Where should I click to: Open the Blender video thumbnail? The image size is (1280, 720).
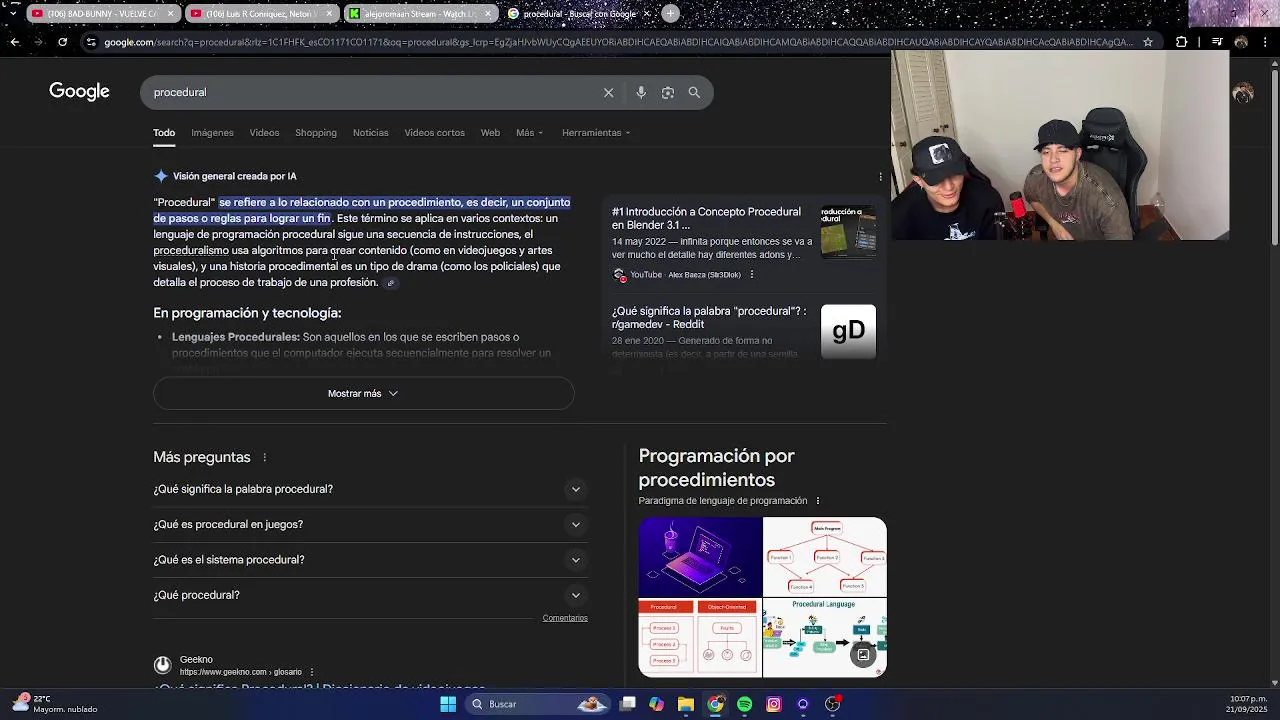(x=848, y=231)
